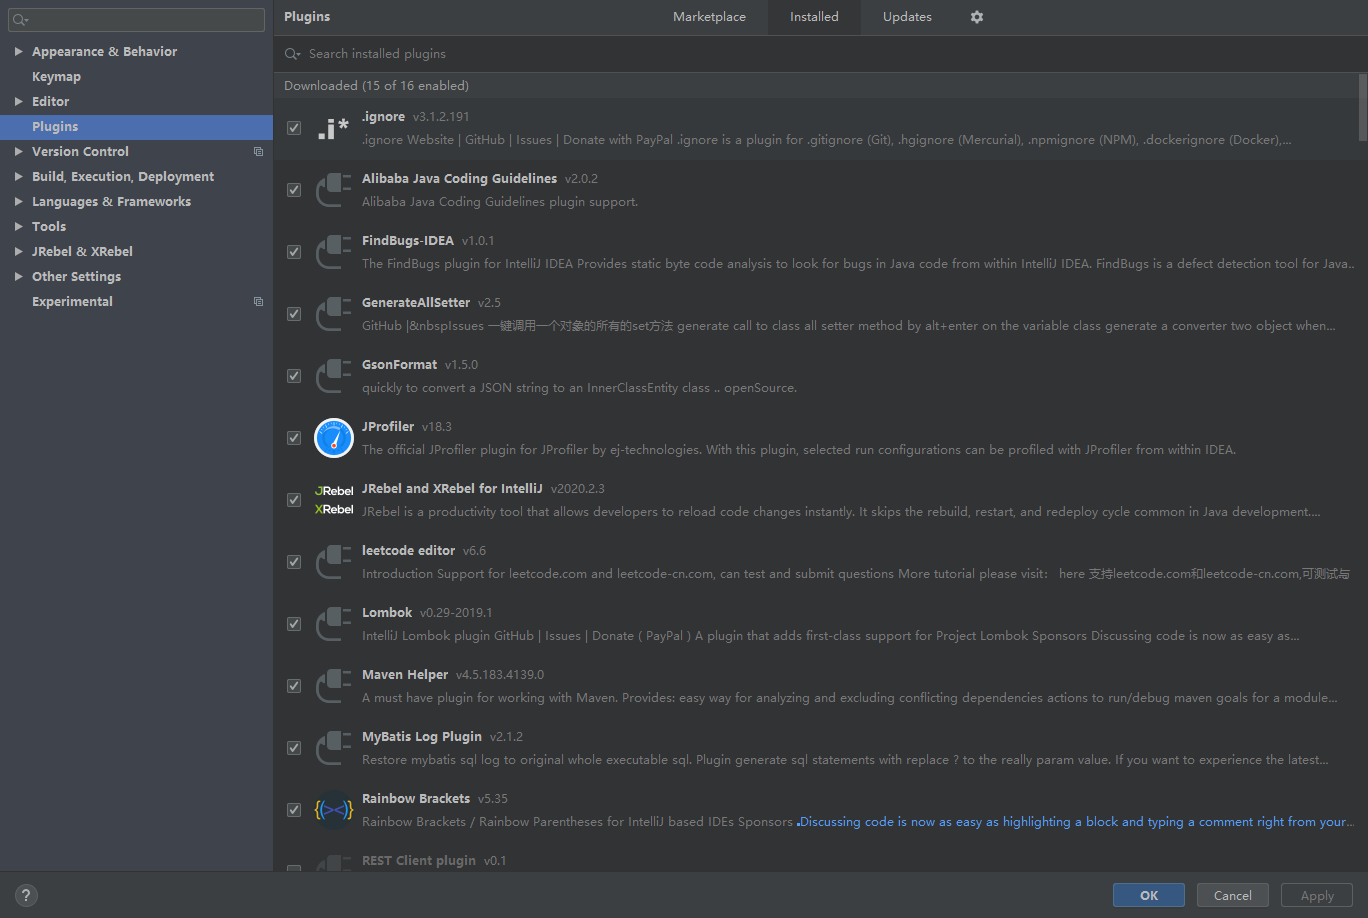Viewport: 1368px width, 918px height.
Task: Expand the Tools section arrow
Action: pyautogui.click(x=18, y=227)
